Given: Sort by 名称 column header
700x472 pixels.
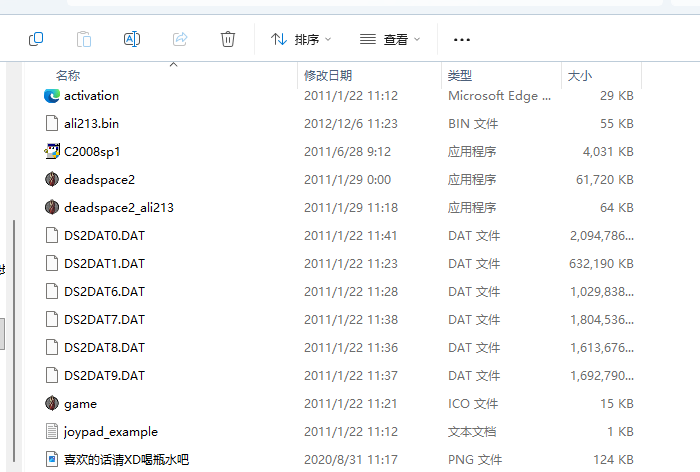Looking at the screenshot, I should 68,76.
